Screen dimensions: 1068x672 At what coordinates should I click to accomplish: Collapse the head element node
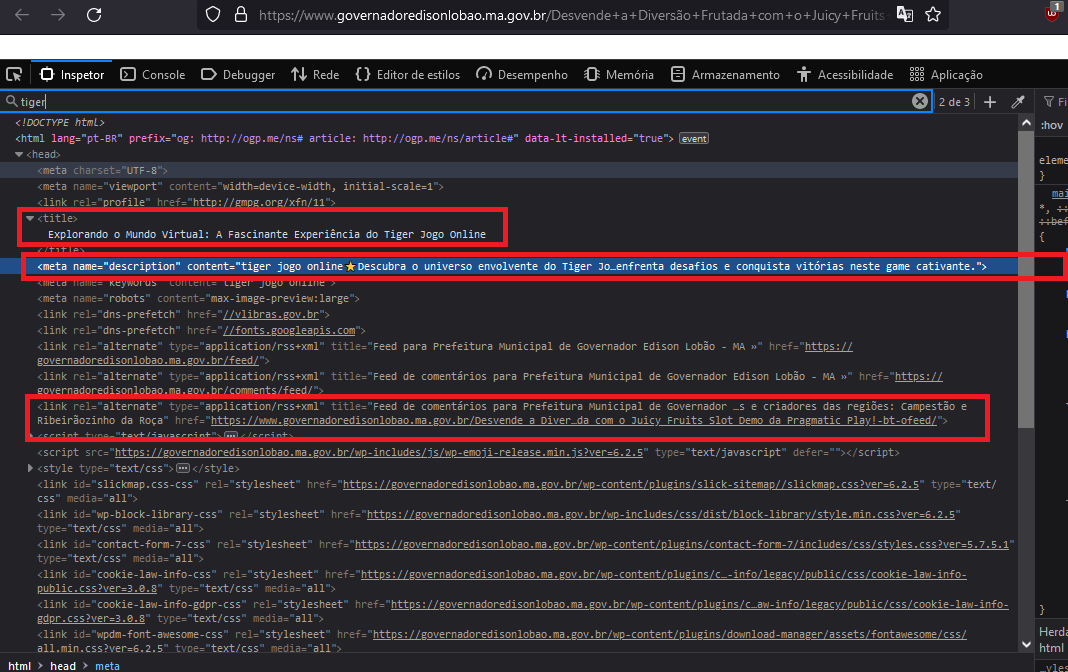19,155
